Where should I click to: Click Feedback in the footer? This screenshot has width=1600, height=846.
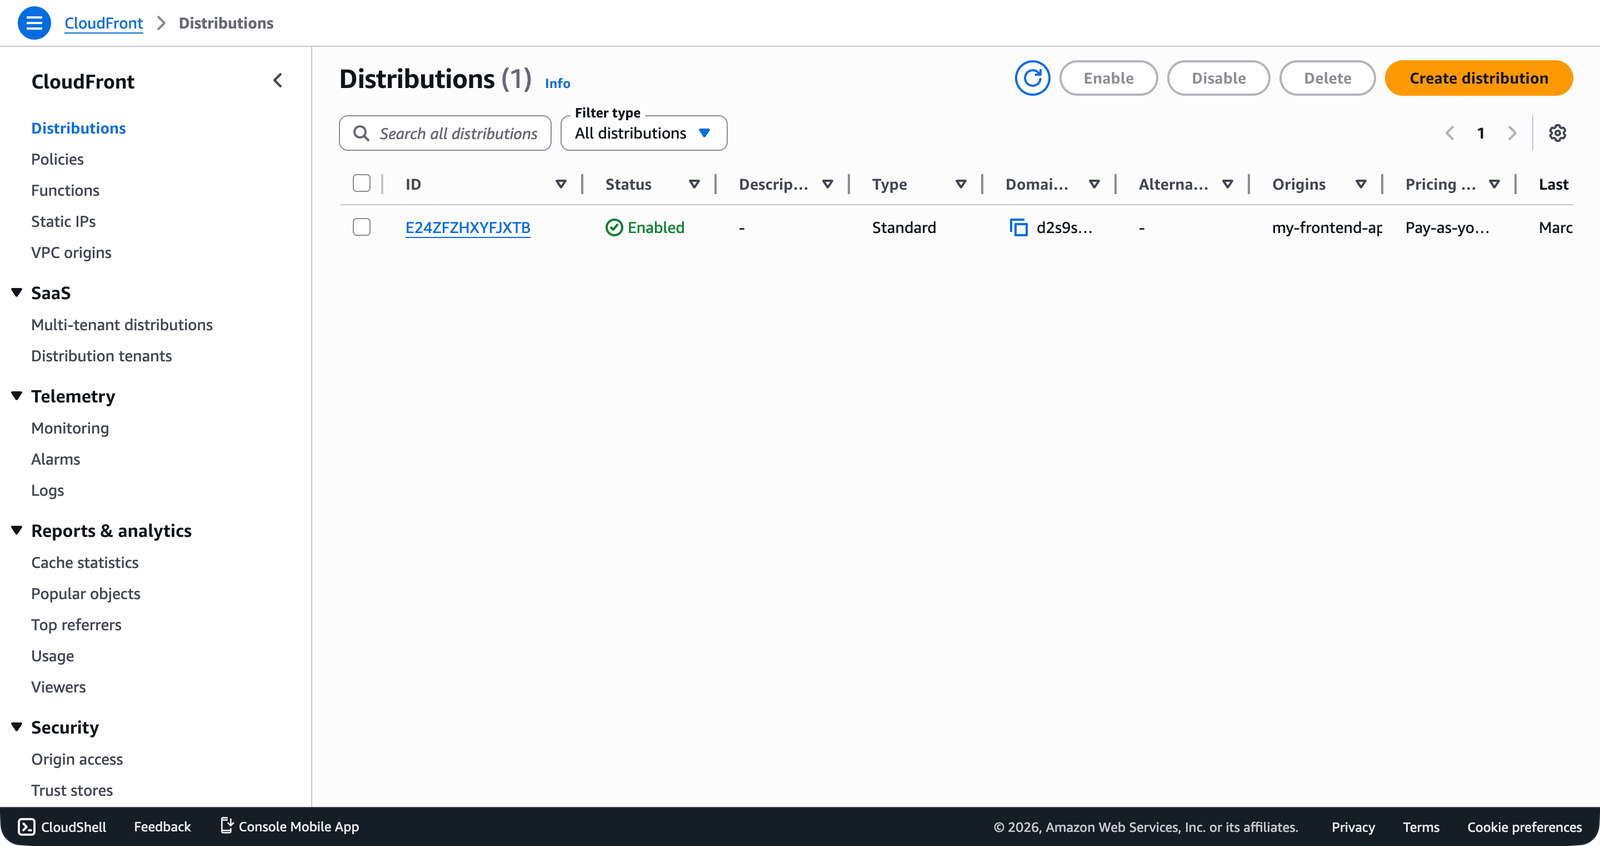[162, 827]
